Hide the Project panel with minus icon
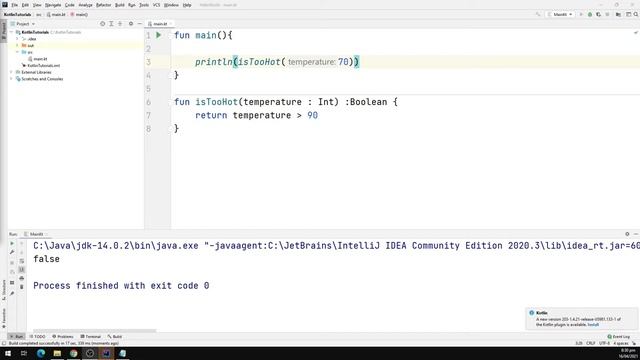Image resolution: width=640 pixels, height=360 pixels. (140, 24)
